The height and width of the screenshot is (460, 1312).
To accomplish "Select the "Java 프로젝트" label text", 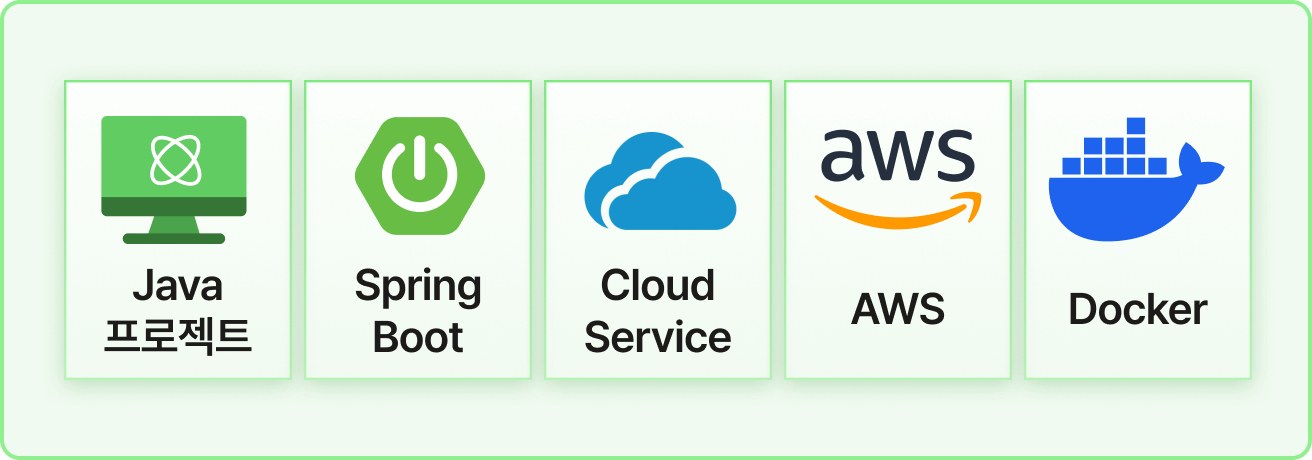I will click(178, 312).
